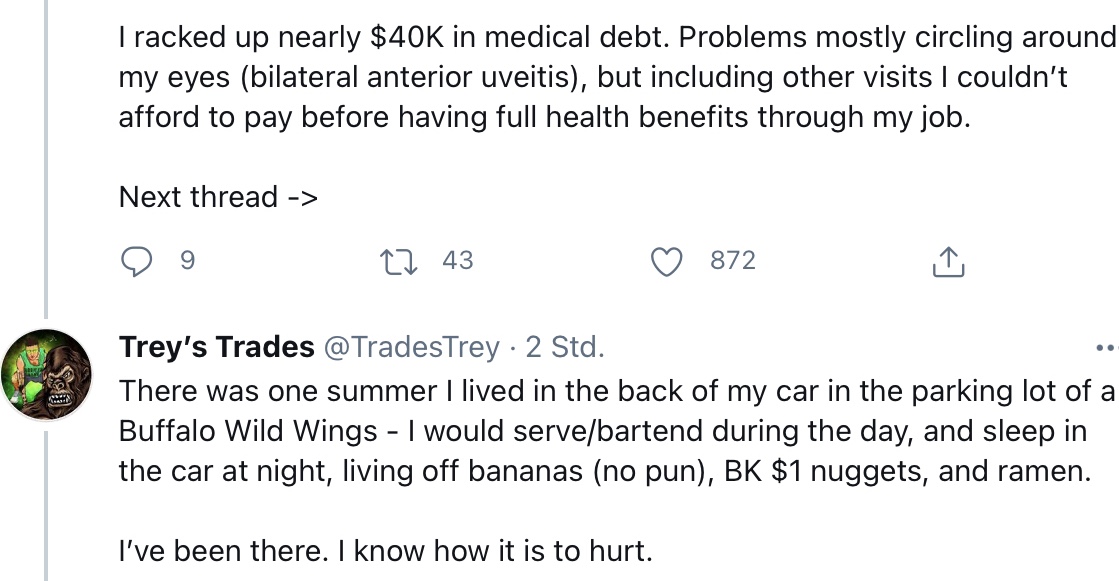Open more options ellipsis on Trey's tweet
The width and height of the screenshot is (1119, 581).
pyautogui.click(x=1106, y=349)
